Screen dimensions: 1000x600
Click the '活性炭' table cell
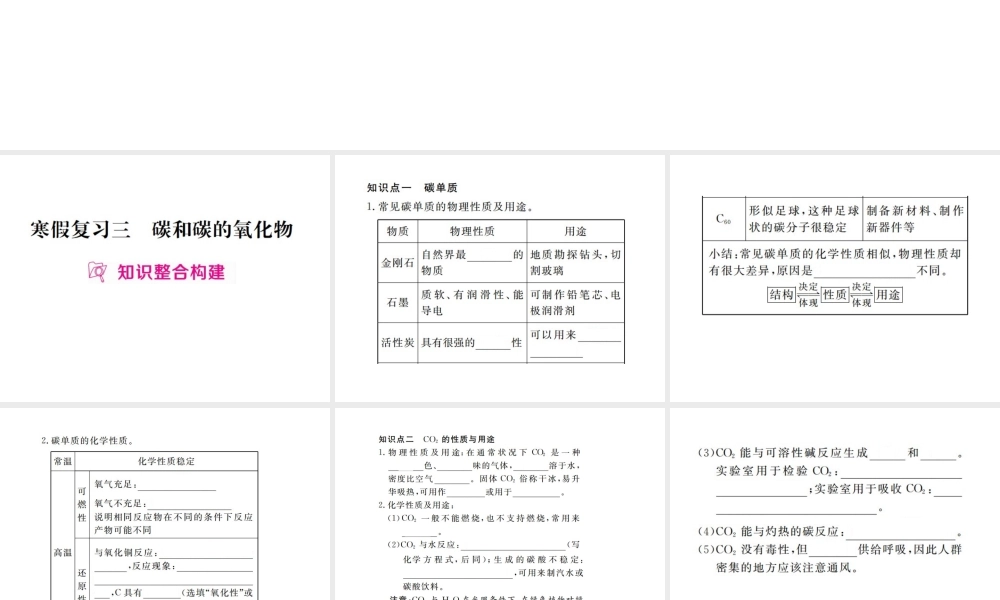(x=398, y=342)
